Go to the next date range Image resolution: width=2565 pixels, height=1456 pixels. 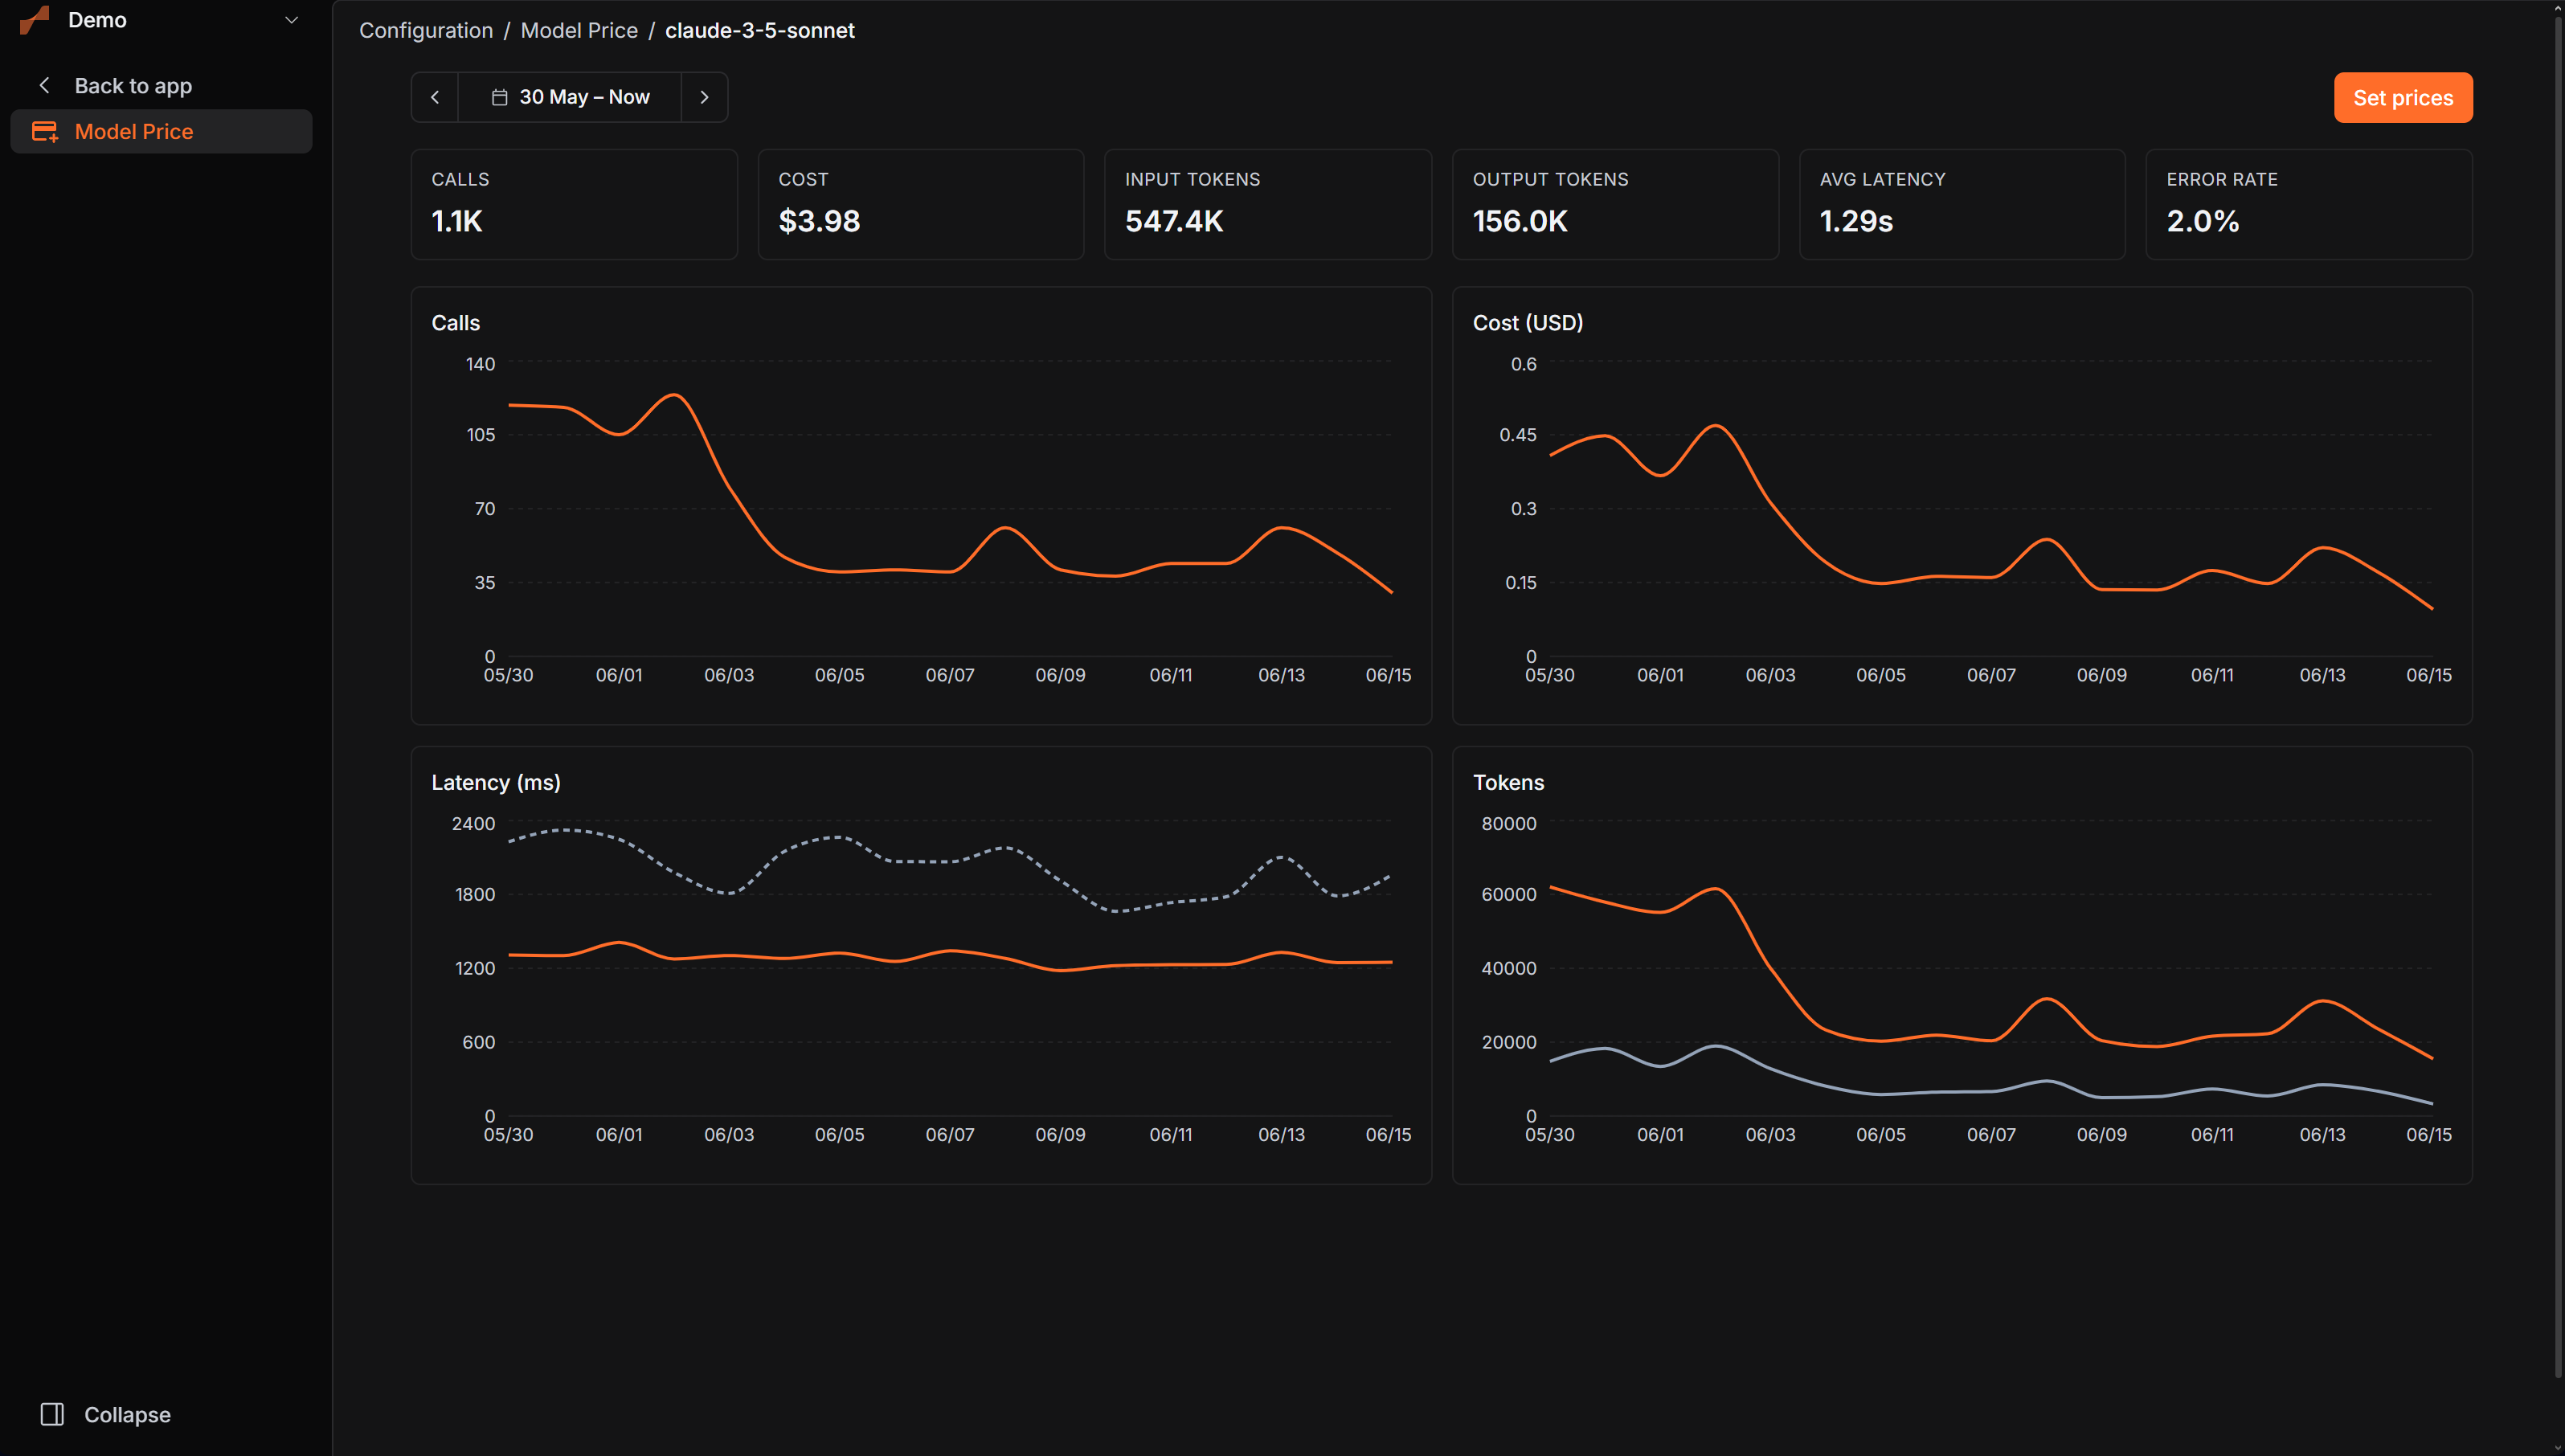click(x=704, y=97)
